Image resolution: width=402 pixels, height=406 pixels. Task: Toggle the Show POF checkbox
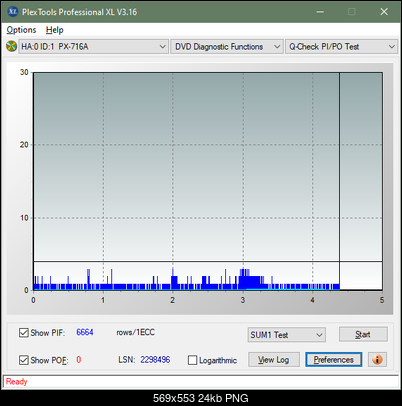click(x=24, y=360)
